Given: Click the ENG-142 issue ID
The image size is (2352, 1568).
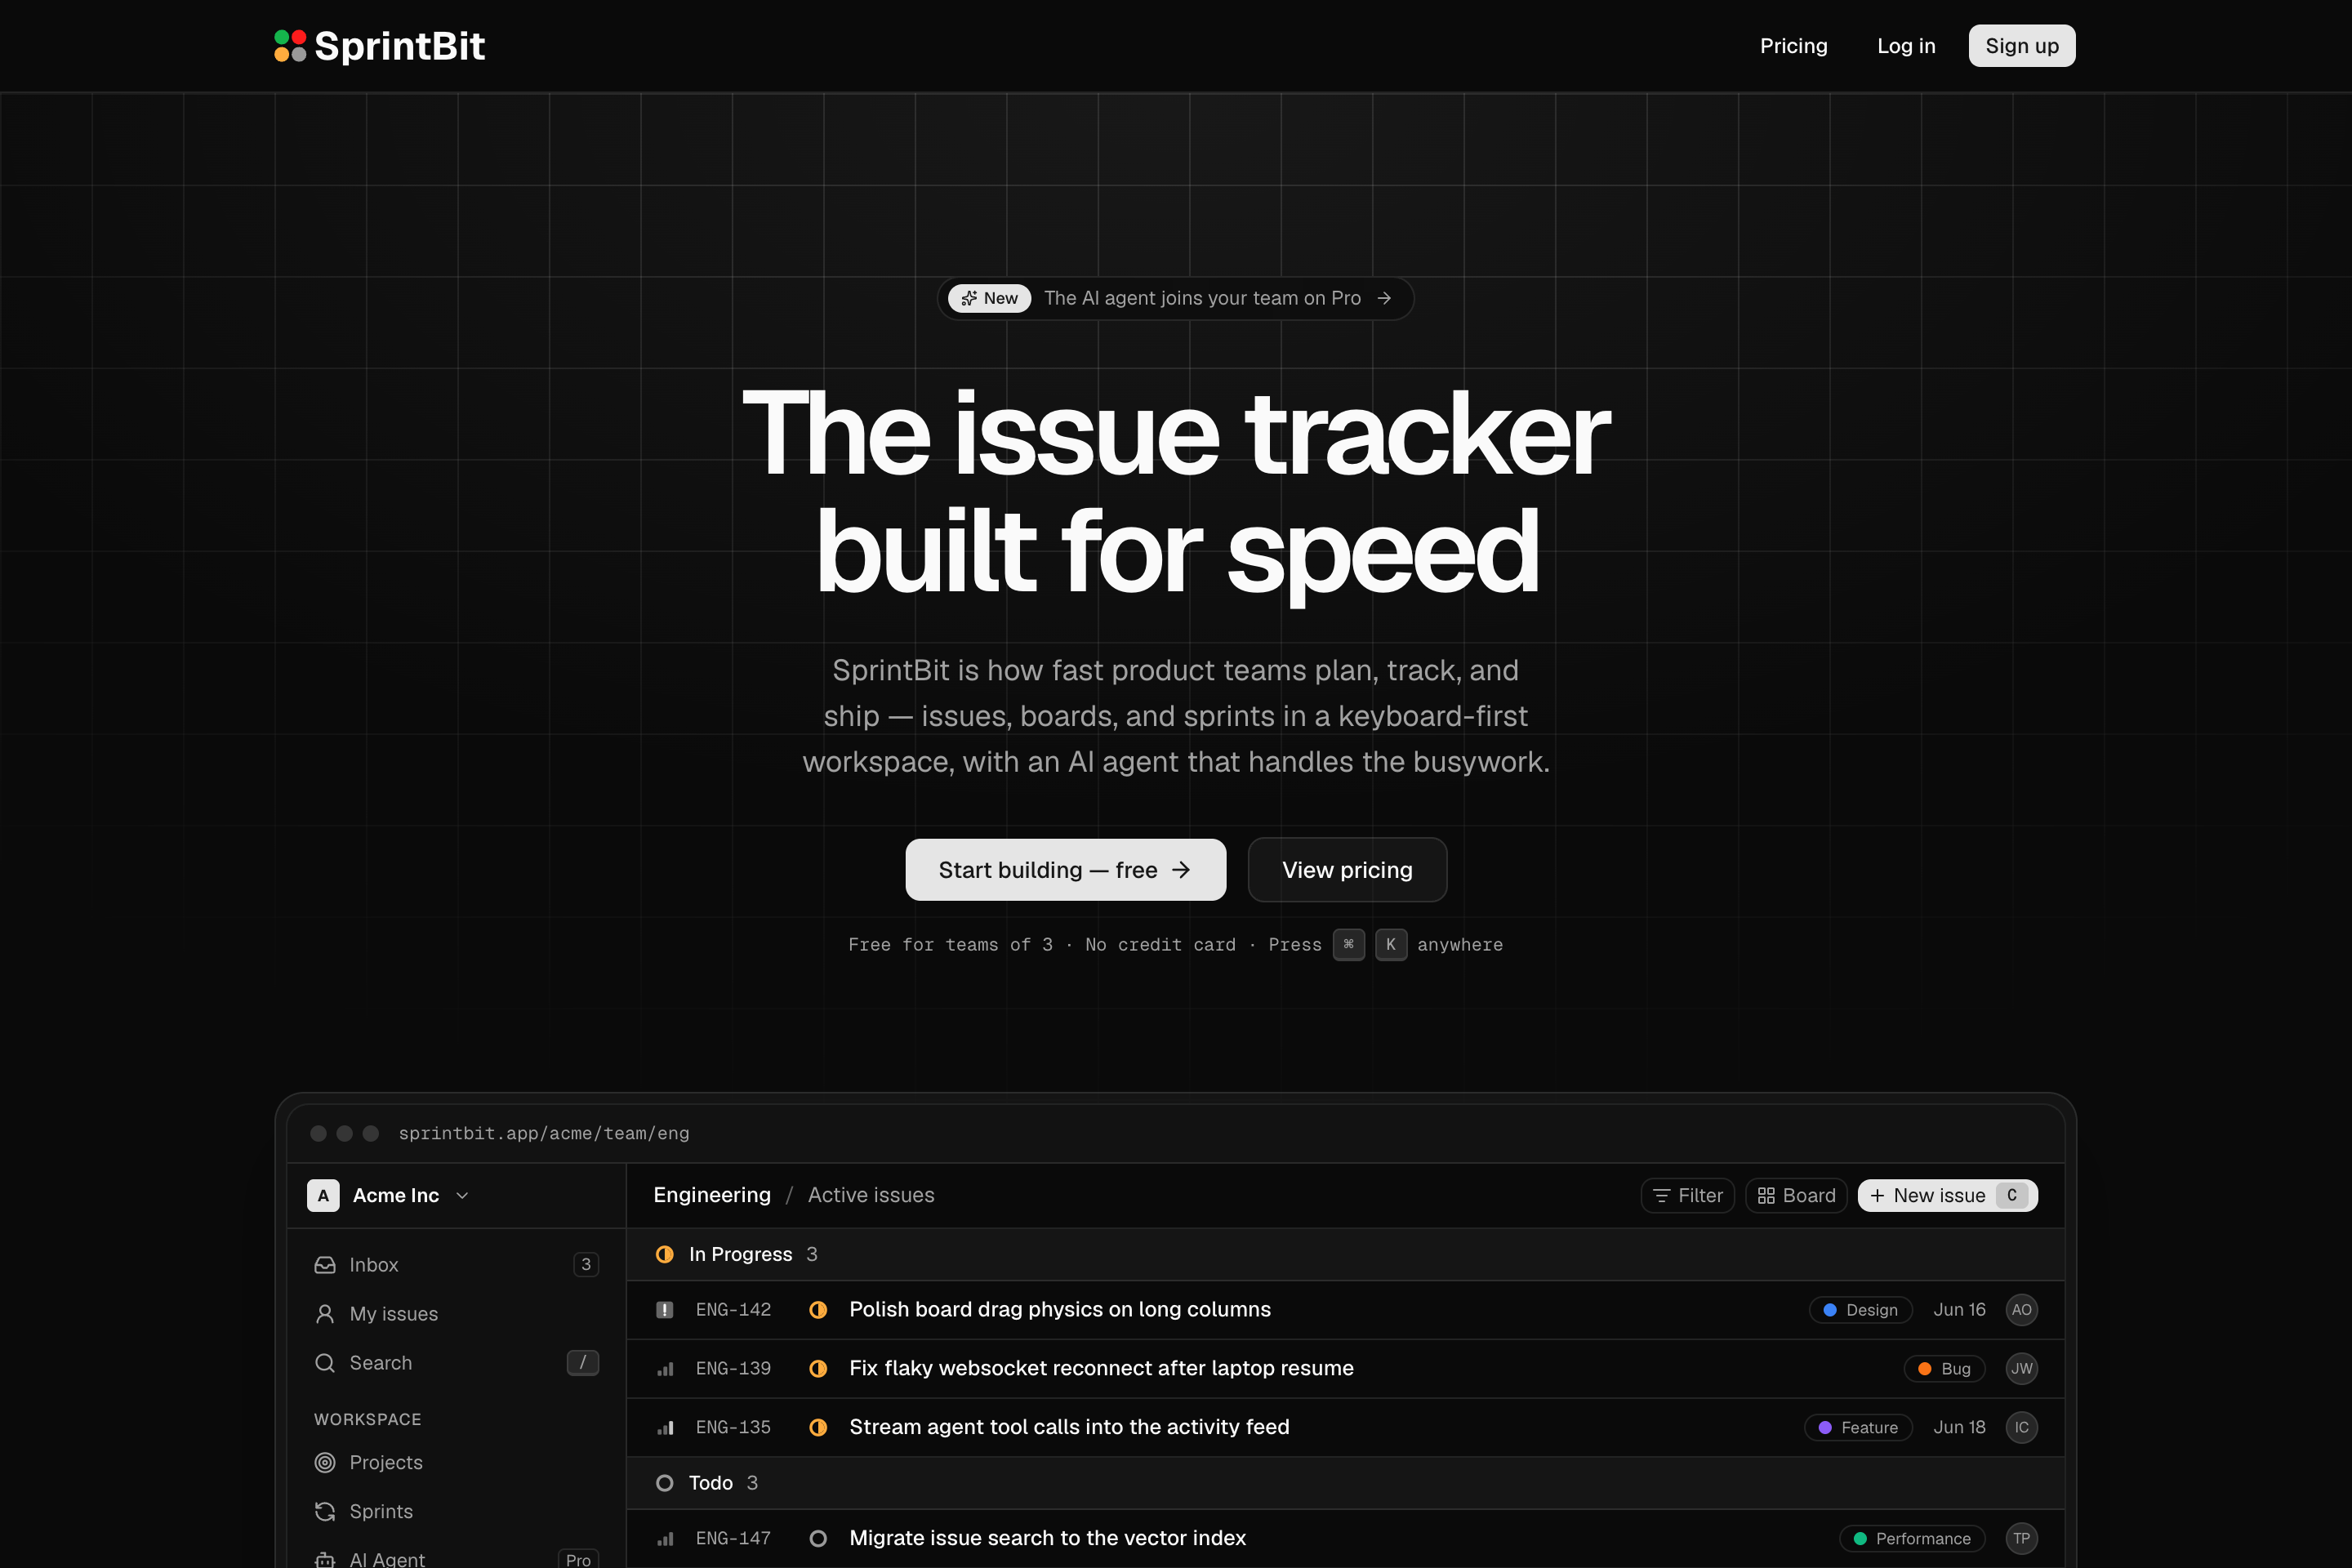Looking at the screenshot, I should (x=733, y=1310).
